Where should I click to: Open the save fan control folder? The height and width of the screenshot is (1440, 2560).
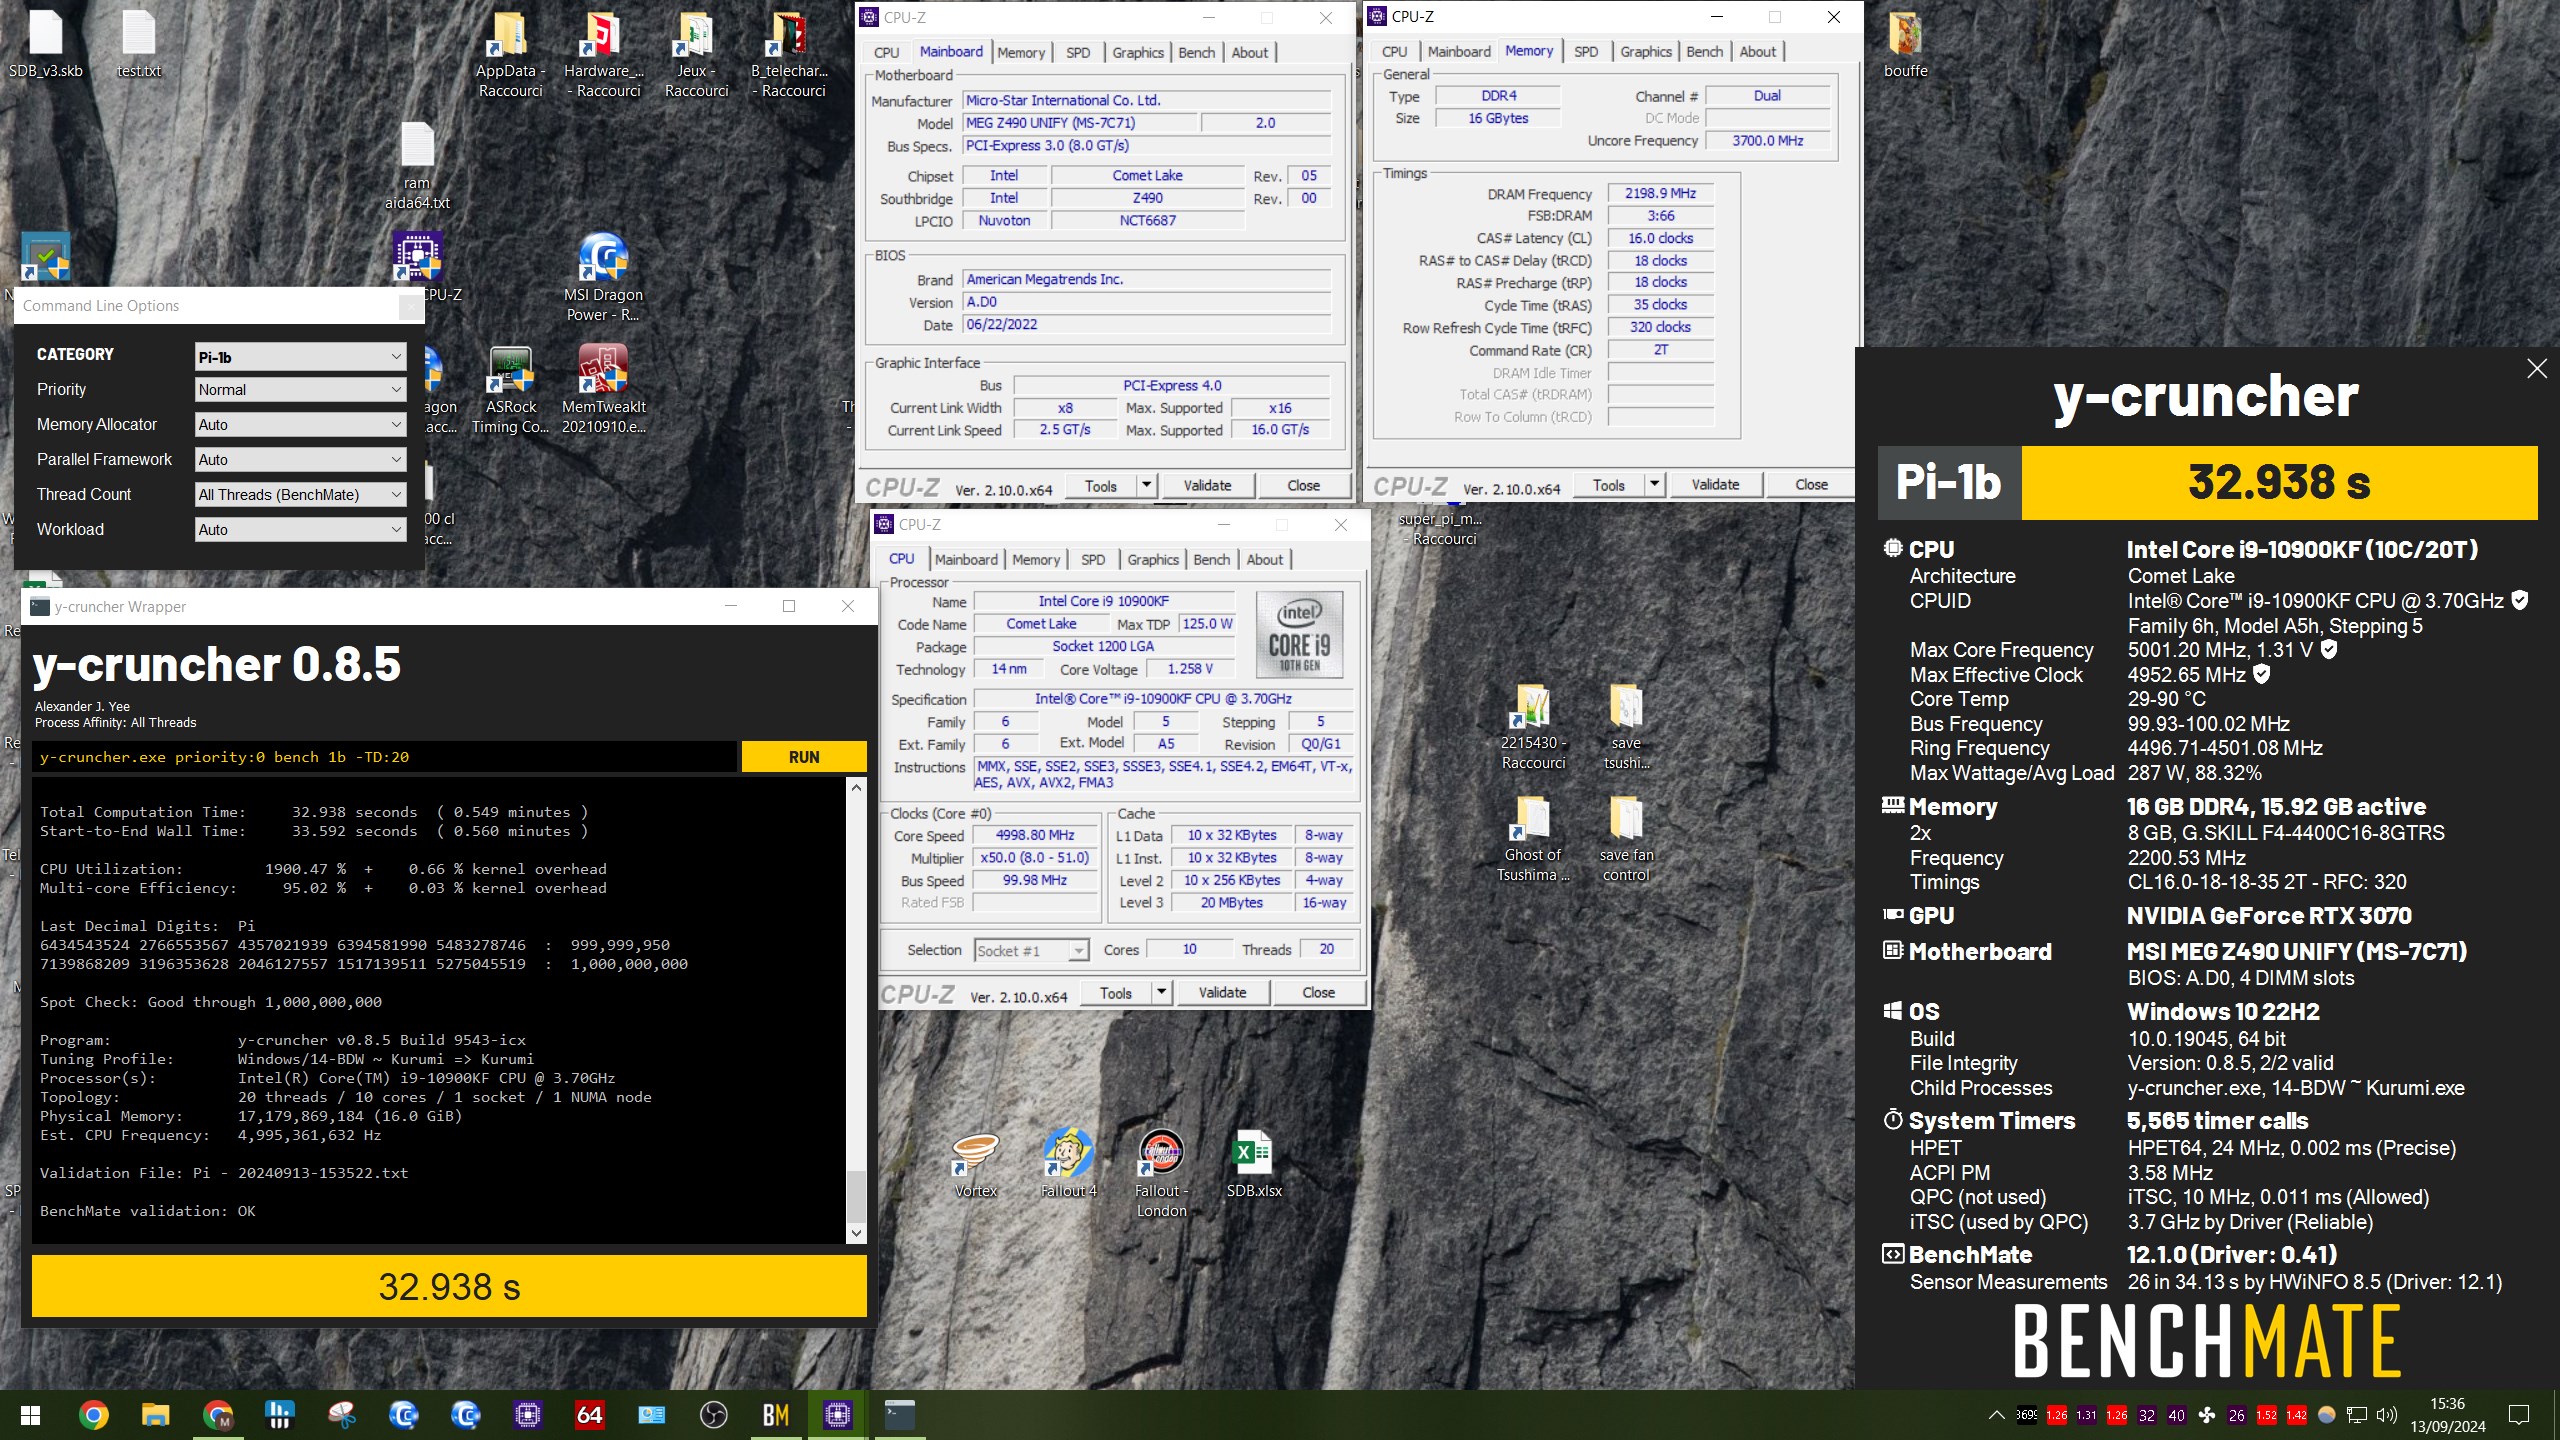1626,839
